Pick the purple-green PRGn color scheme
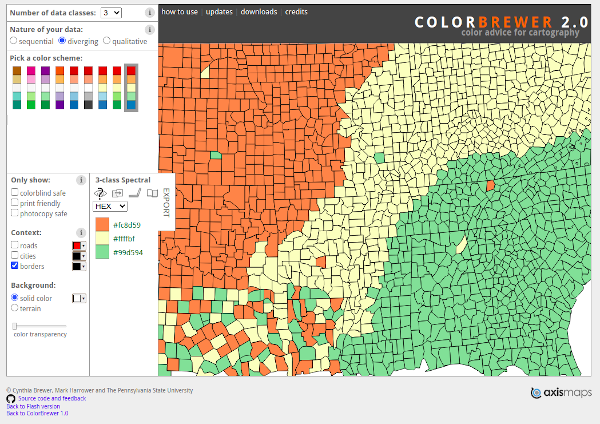 (x=45, y=88)
